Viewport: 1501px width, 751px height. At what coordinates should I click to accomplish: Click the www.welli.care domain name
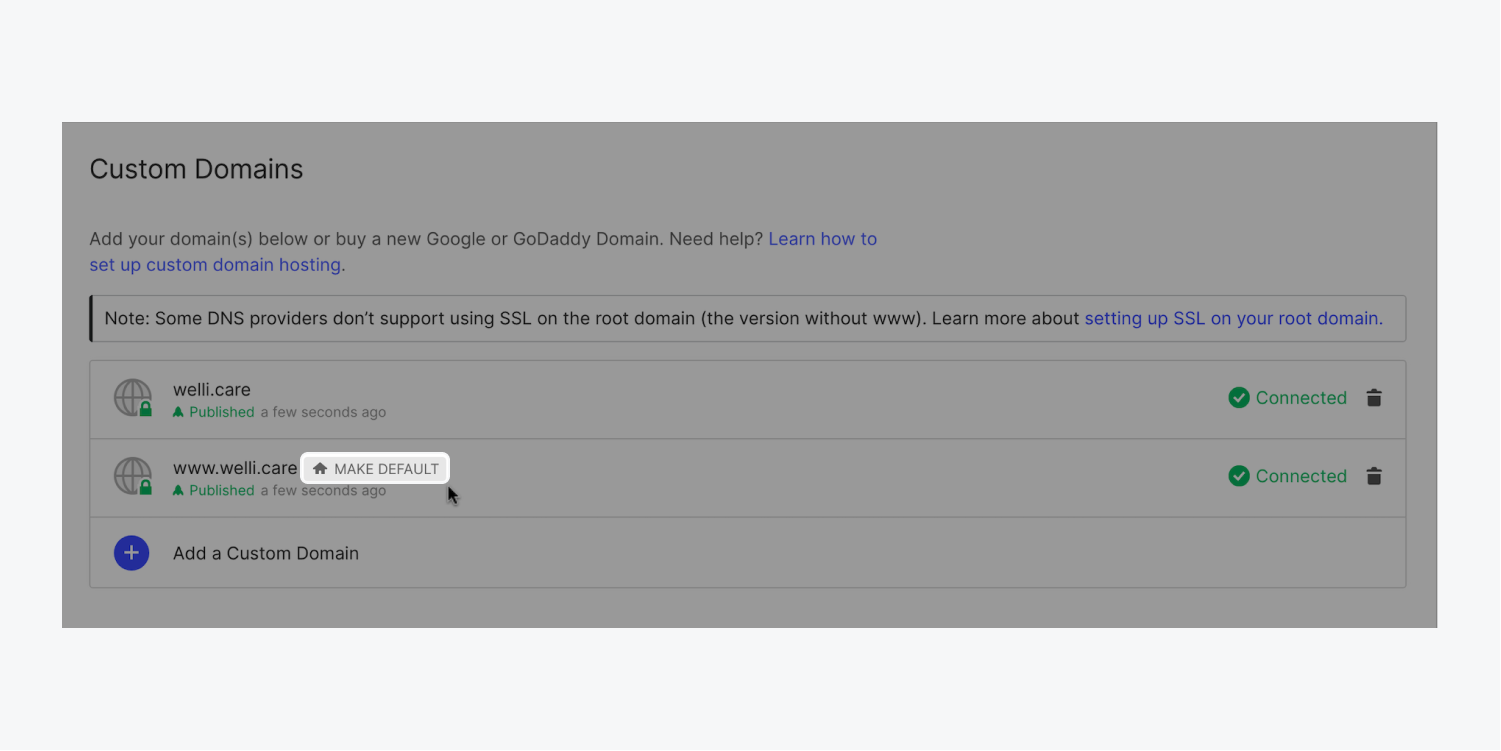point(235,468)
